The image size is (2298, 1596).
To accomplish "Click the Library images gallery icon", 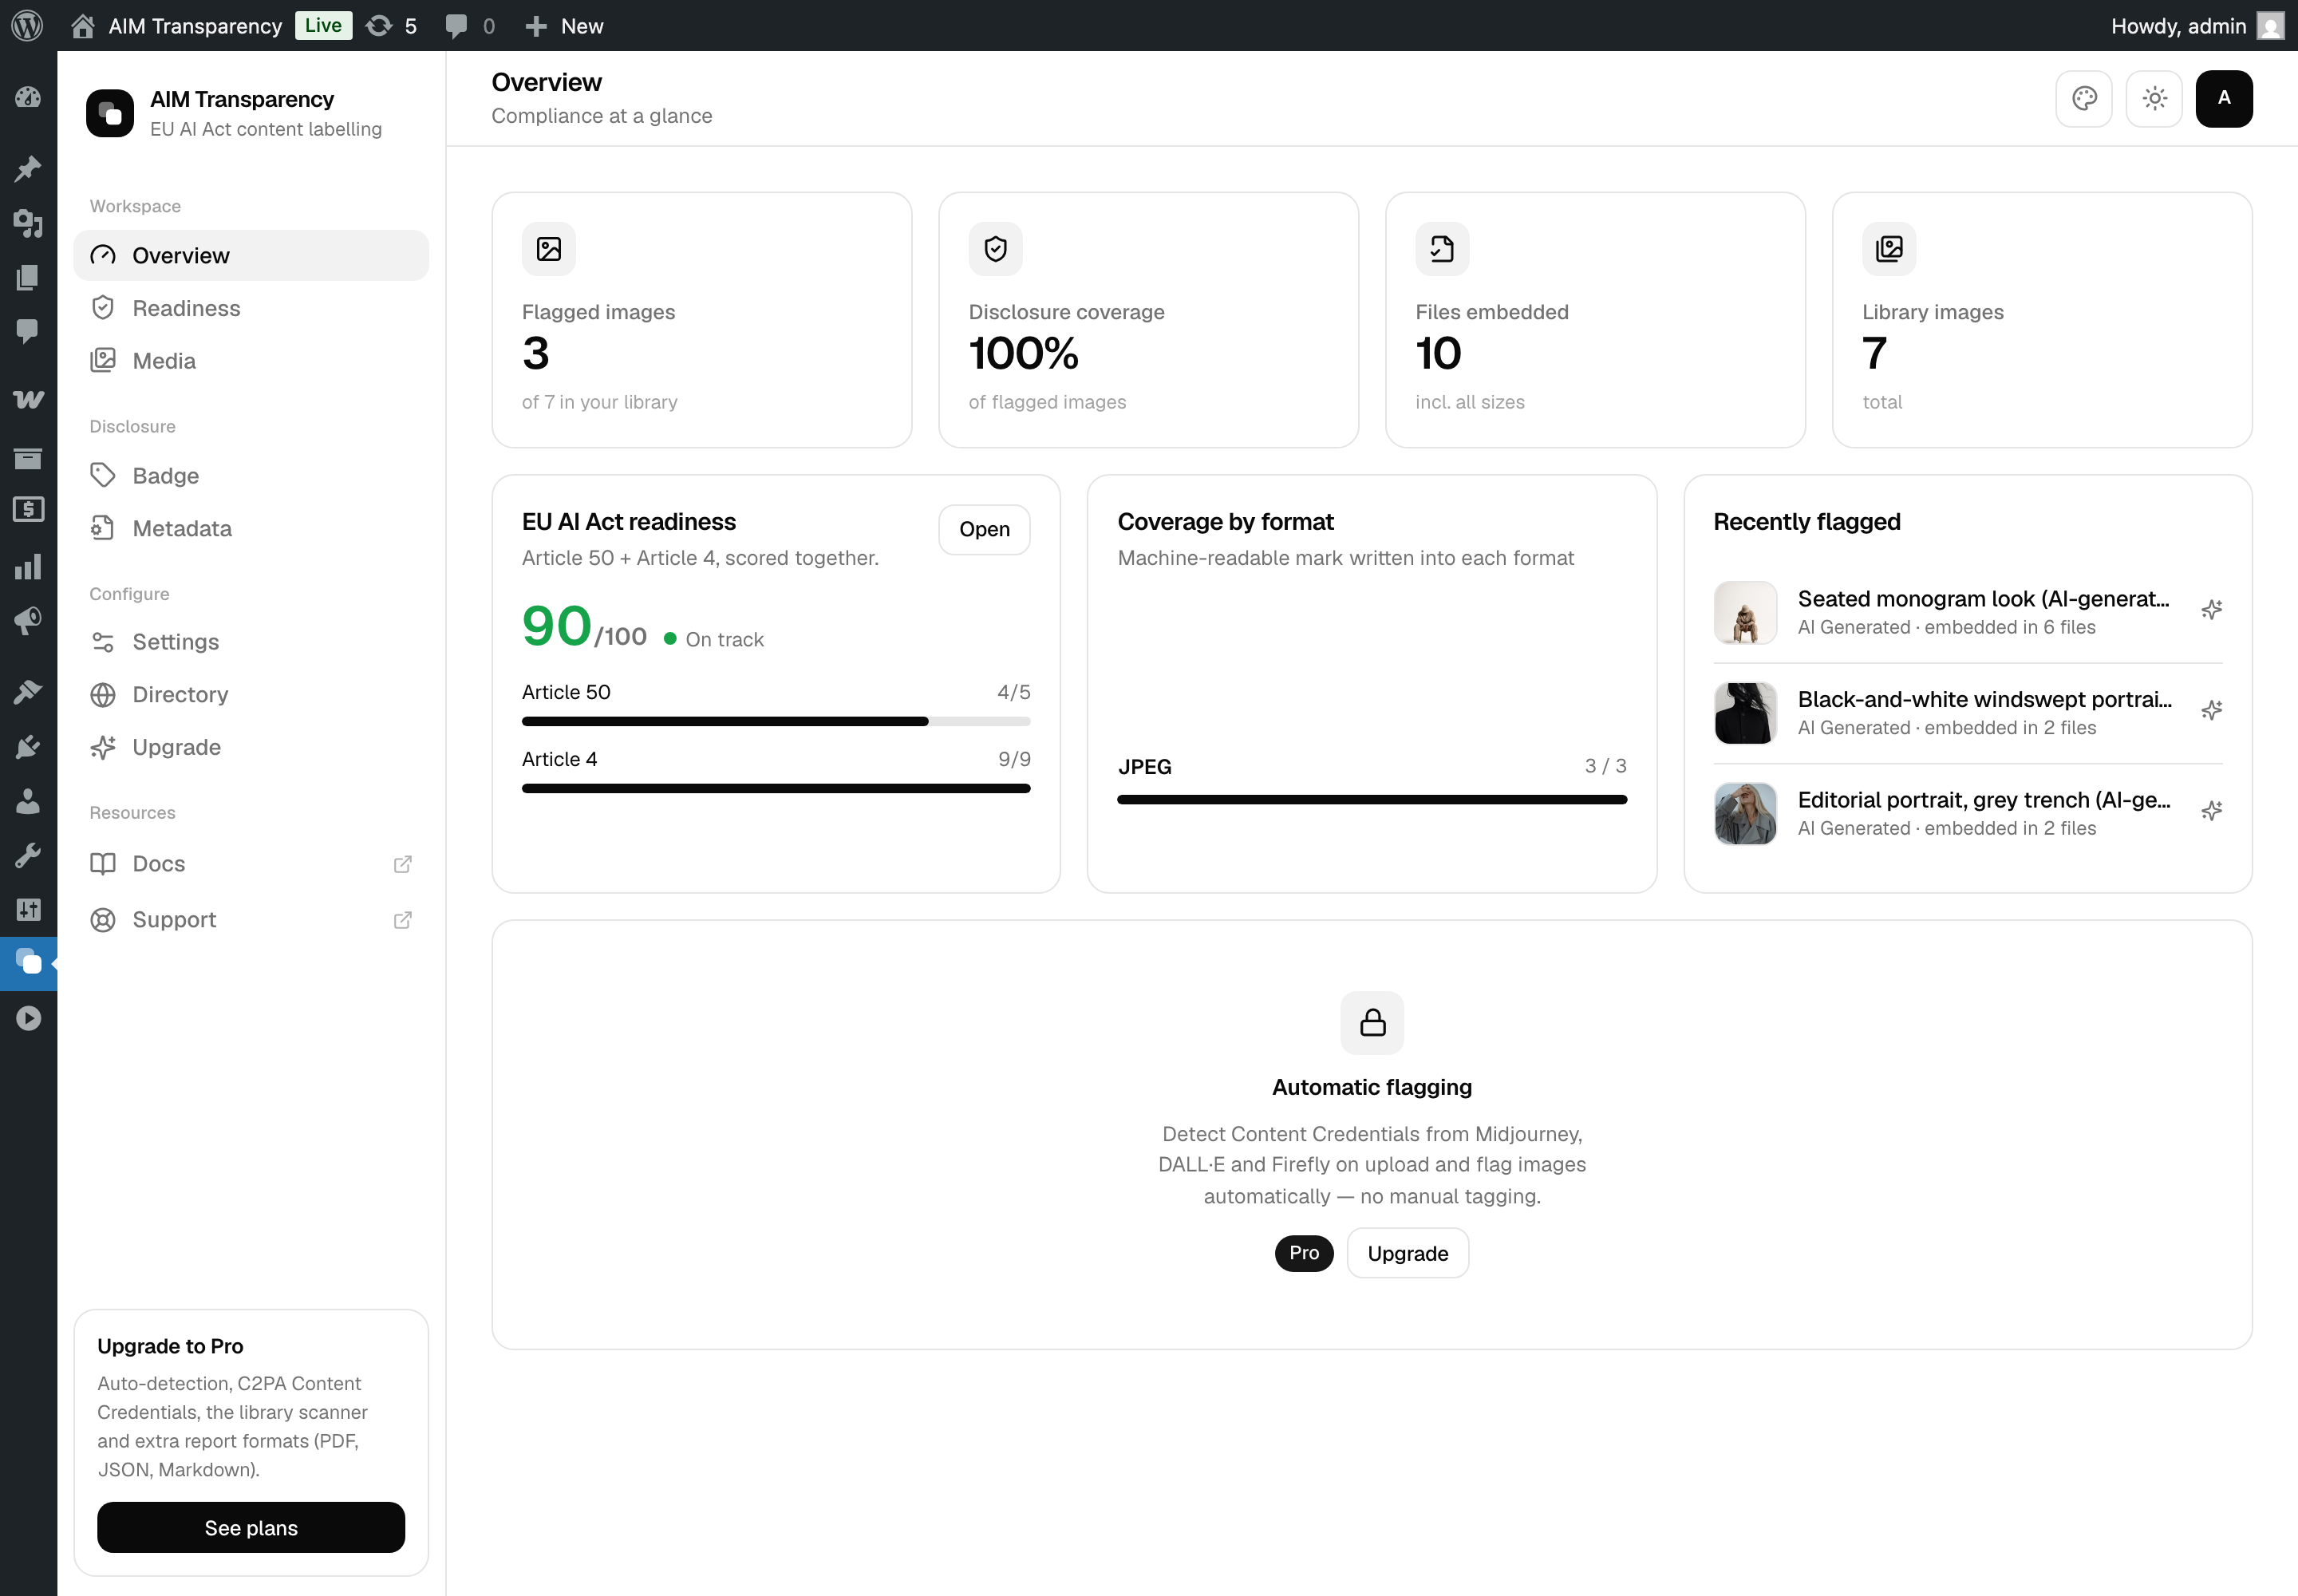I will point(1889,249).
